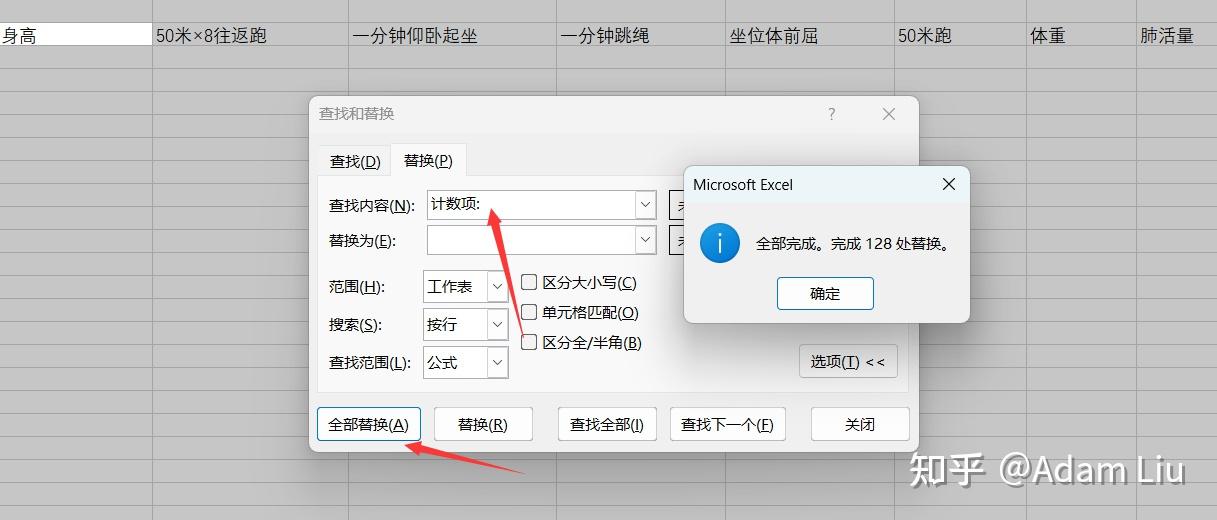
Task: Click the blue information icon in message box
Action: [x=720, y=243]
